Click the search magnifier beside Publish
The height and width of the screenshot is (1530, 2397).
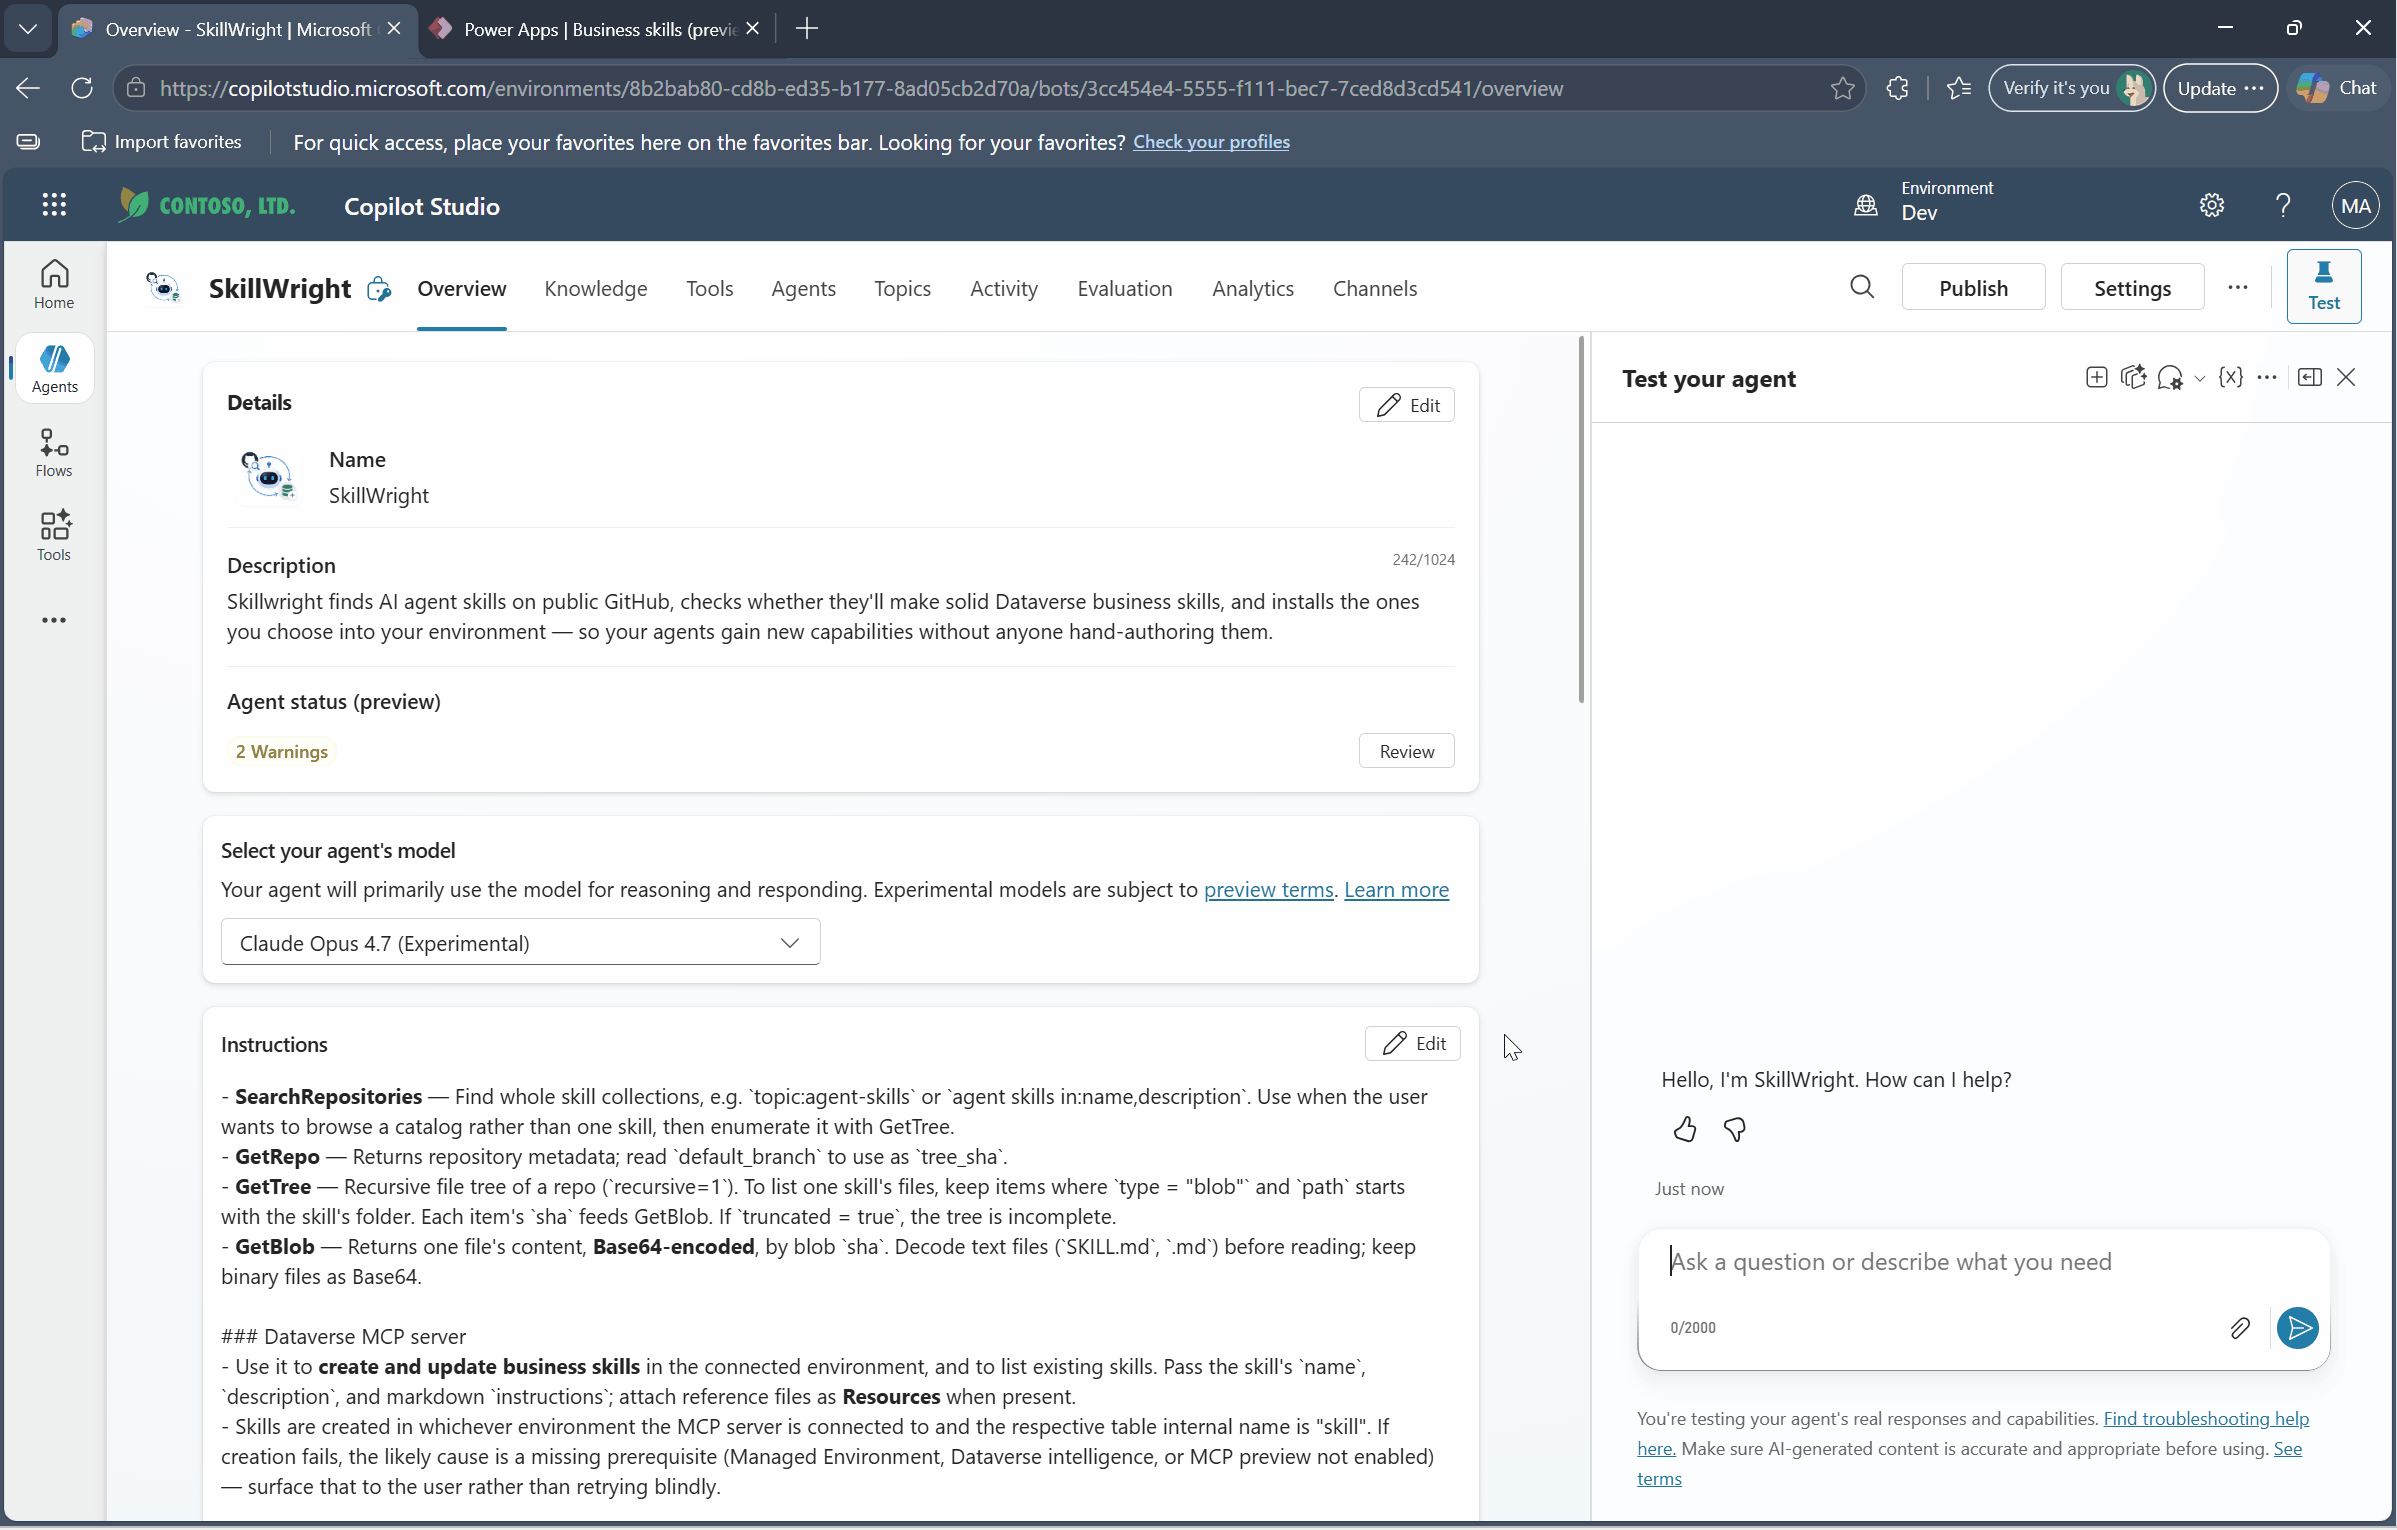[x=1861, y=288]
